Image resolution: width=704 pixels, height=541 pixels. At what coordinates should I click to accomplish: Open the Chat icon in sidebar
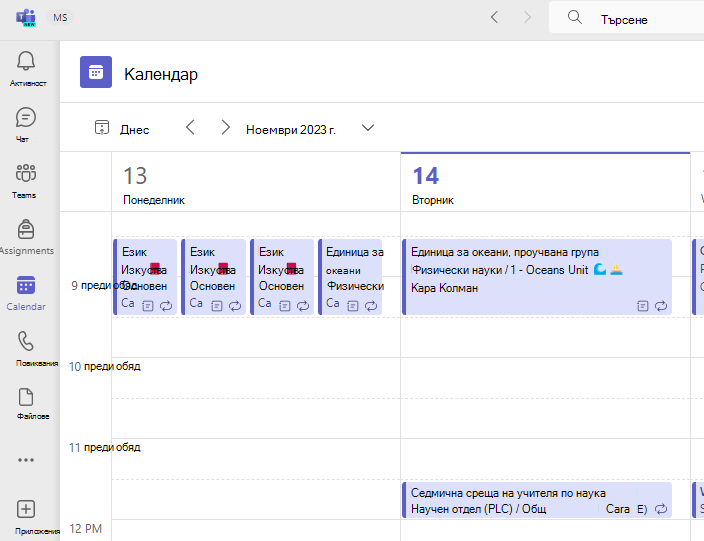coord(26,118)
